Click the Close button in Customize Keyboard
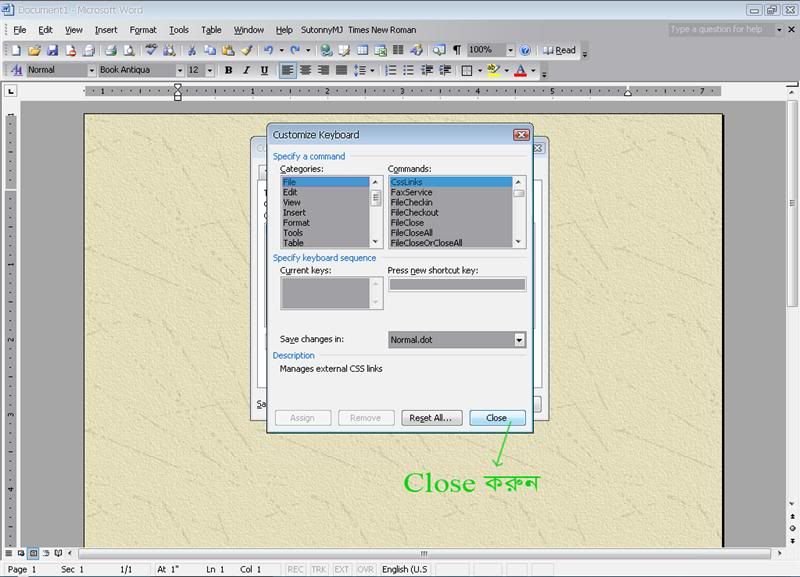 [496, 418]
